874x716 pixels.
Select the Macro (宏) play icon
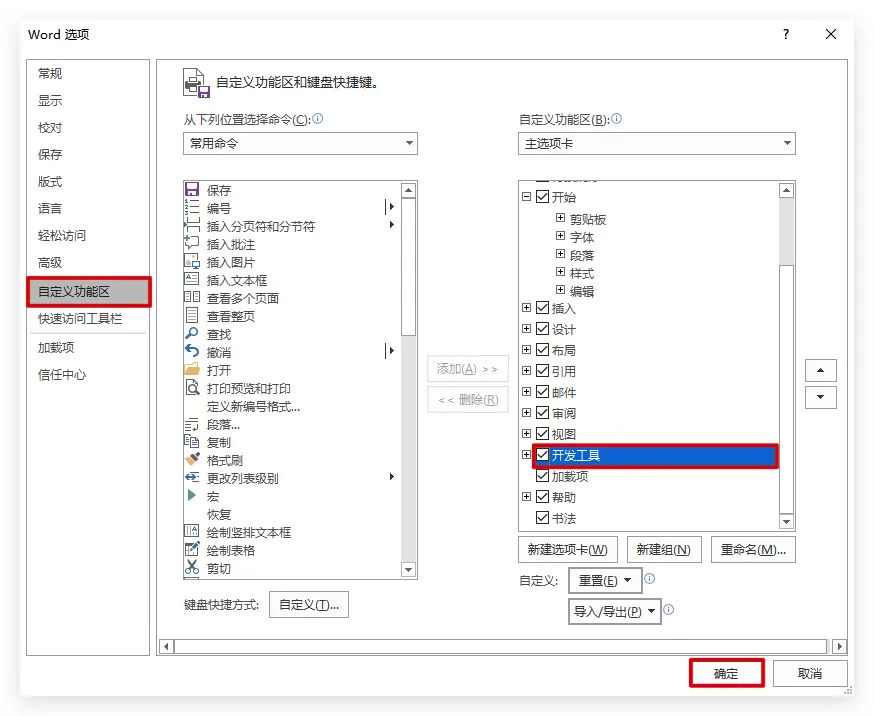192,496
